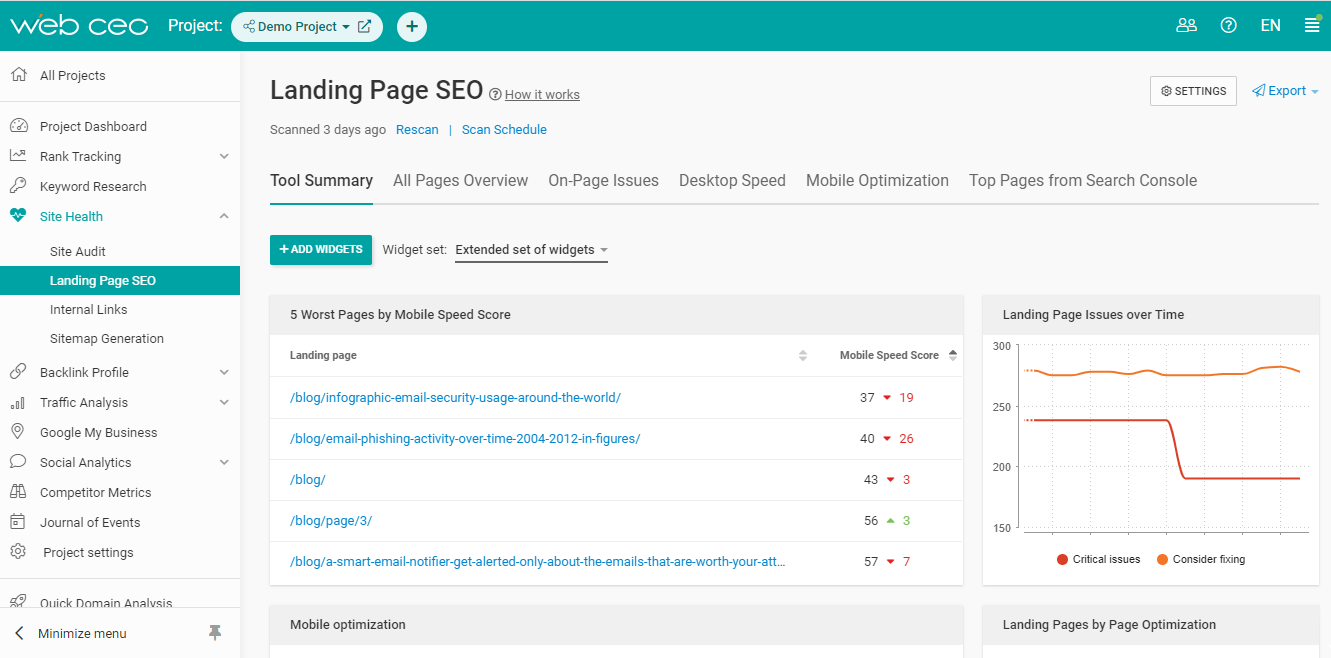Click the help question mark icon in header
The image size is (1331, 658).
tap(1229, 26)
